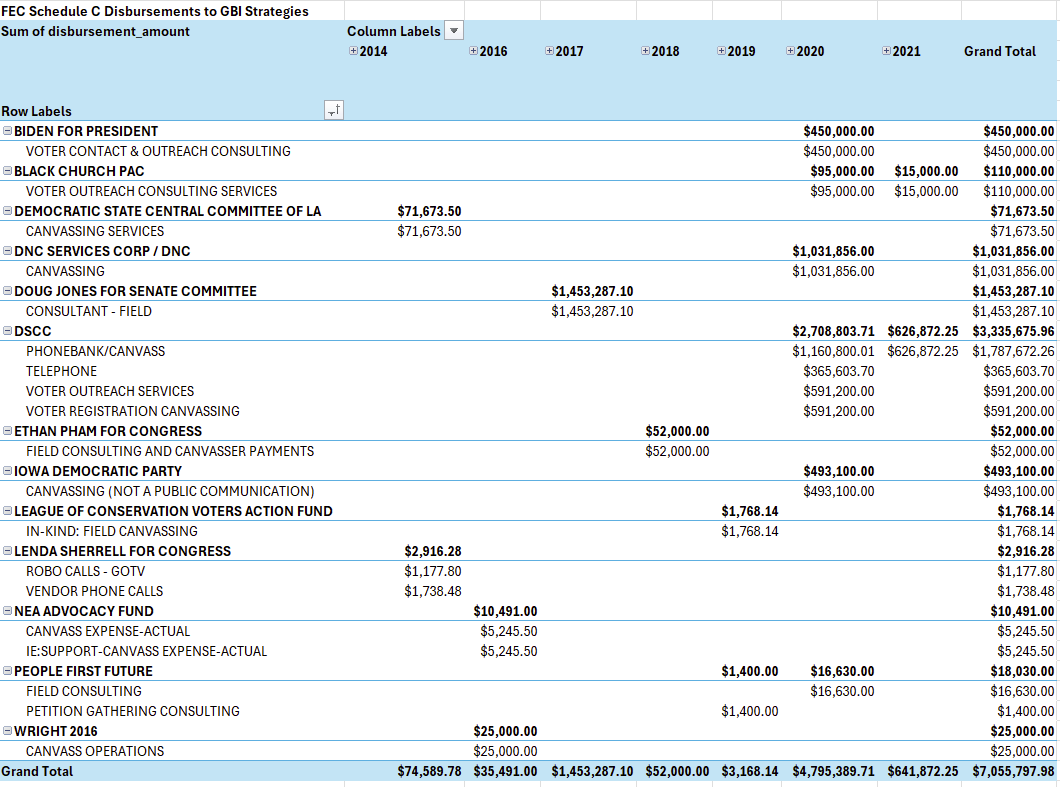1060x787 pixels.
Task: Collapse the NEA ADVOCACY FUND group
Action: point(7,611)
